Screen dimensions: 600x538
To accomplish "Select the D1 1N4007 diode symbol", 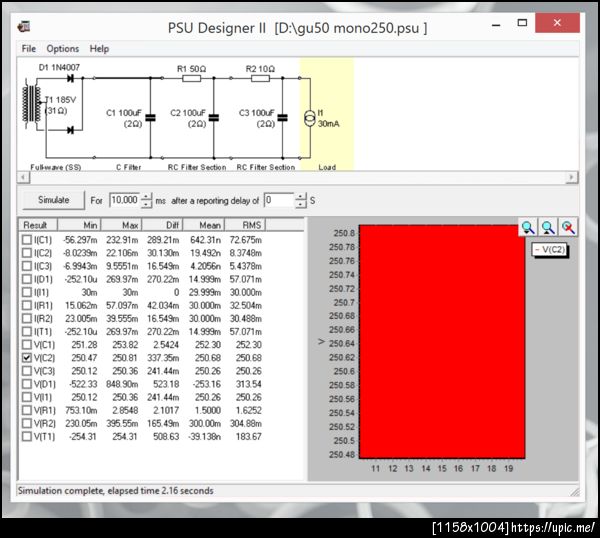I will 70,78.
